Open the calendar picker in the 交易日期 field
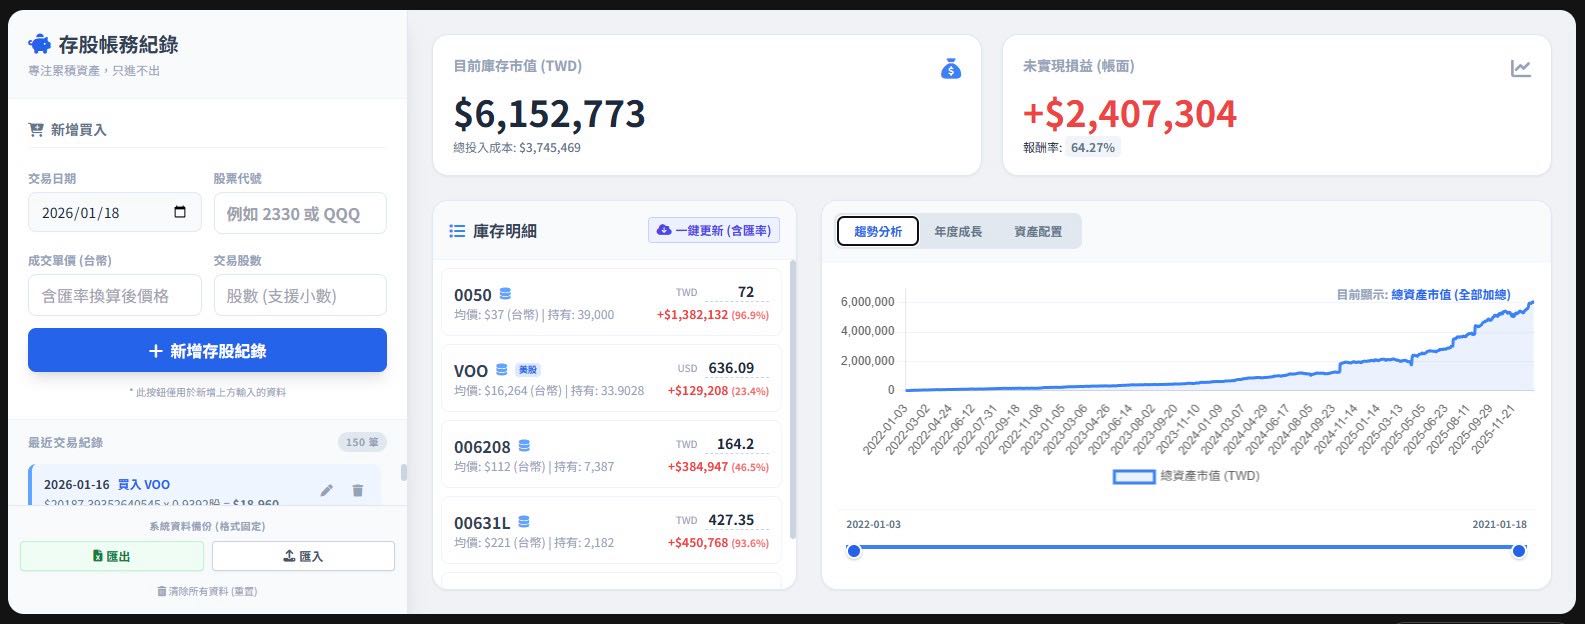Viewport: 1585px width, 624px height. (x=180, y=213)
